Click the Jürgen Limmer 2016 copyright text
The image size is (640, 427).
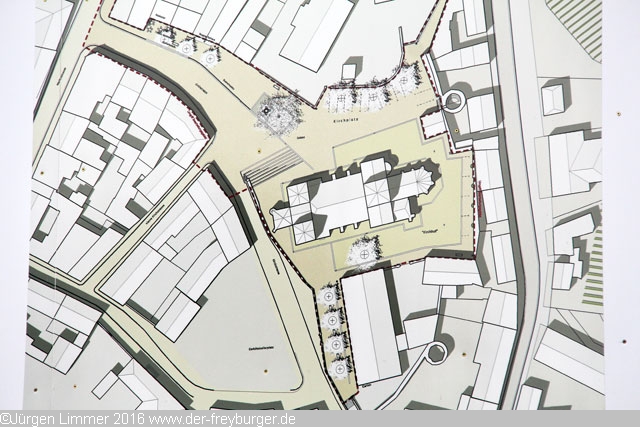[x=70, y=419]
